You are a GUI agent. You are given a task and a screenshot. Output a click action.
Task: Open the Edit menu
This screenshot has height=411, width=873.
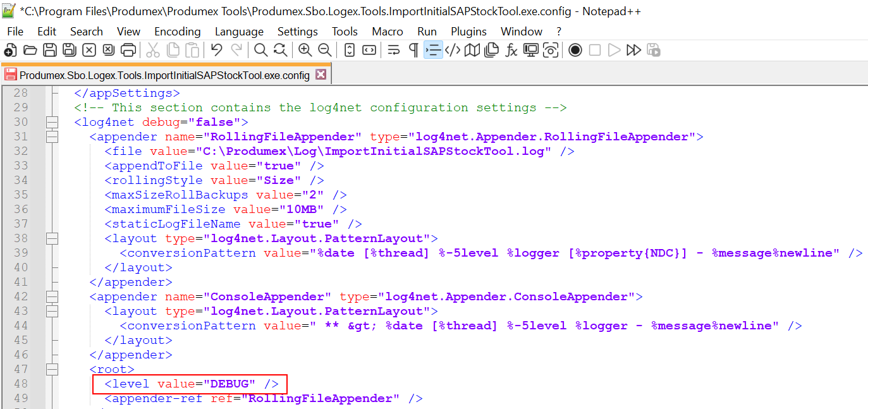tap(47, 31)
